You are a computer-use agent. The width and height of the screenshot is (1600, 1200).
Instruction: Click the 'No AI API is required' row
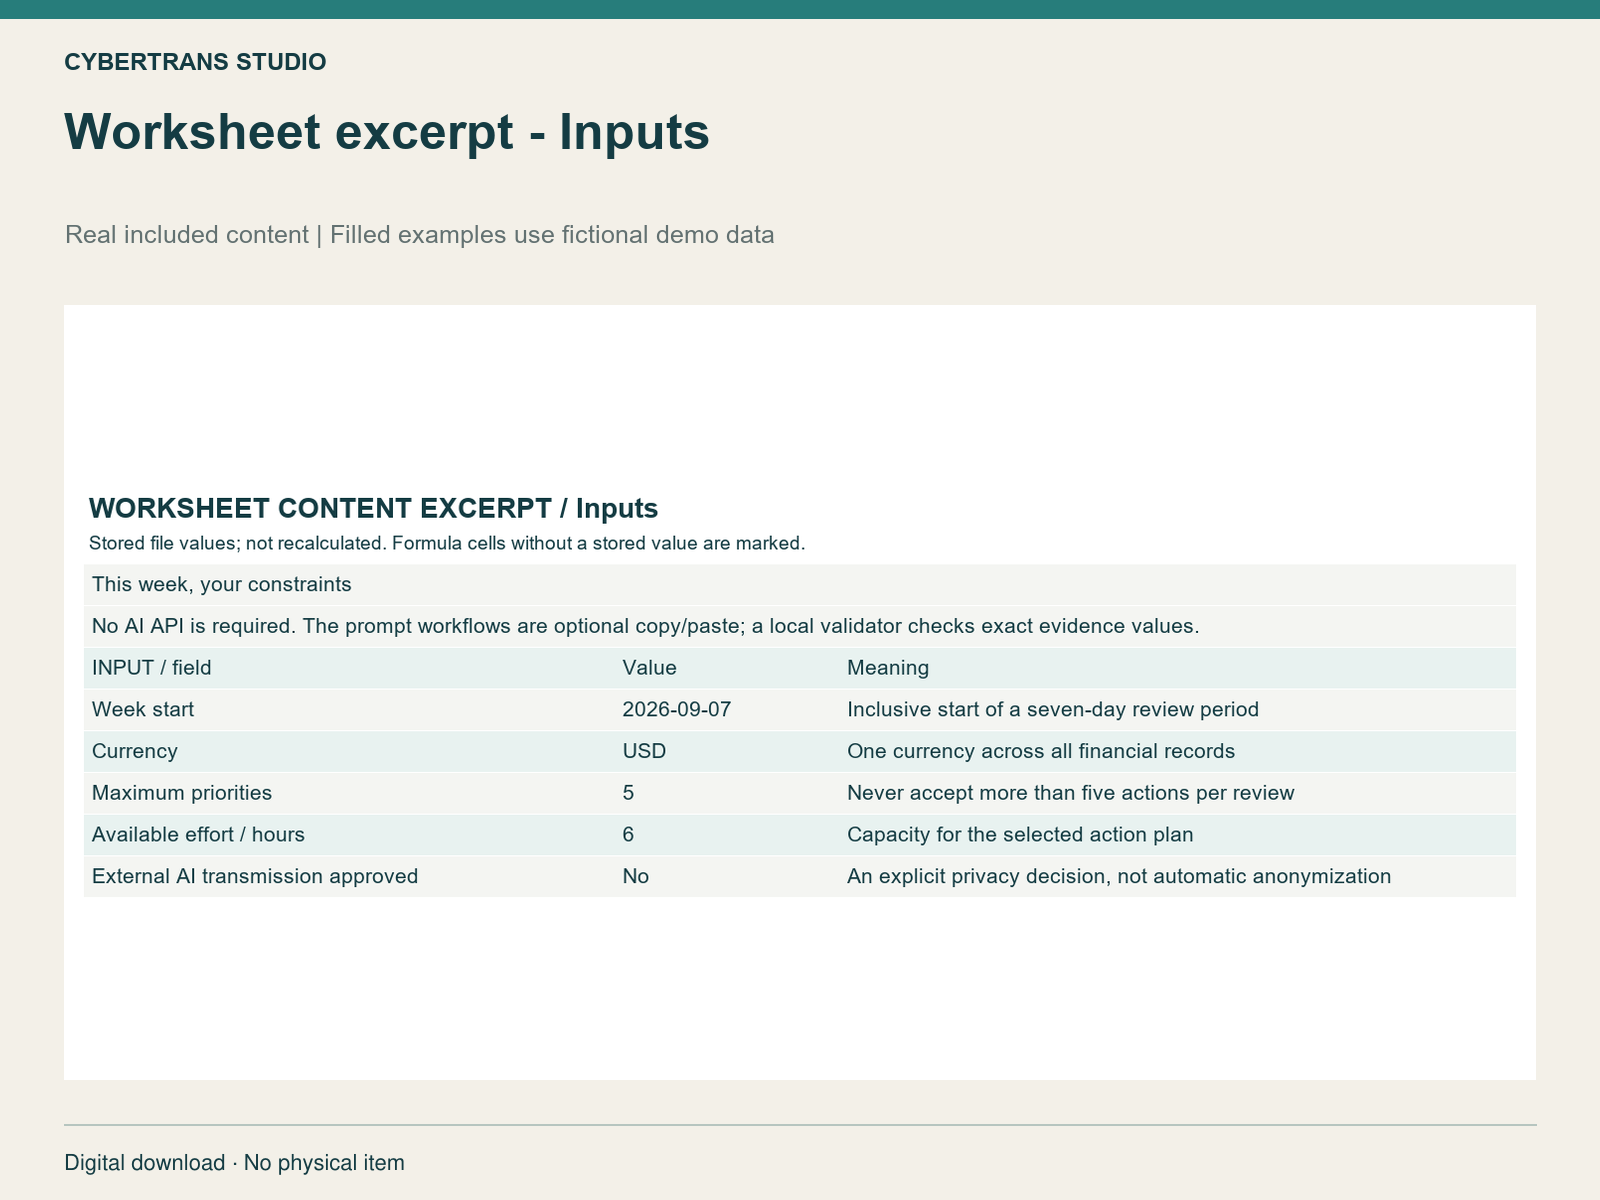[x=800, y=626]
